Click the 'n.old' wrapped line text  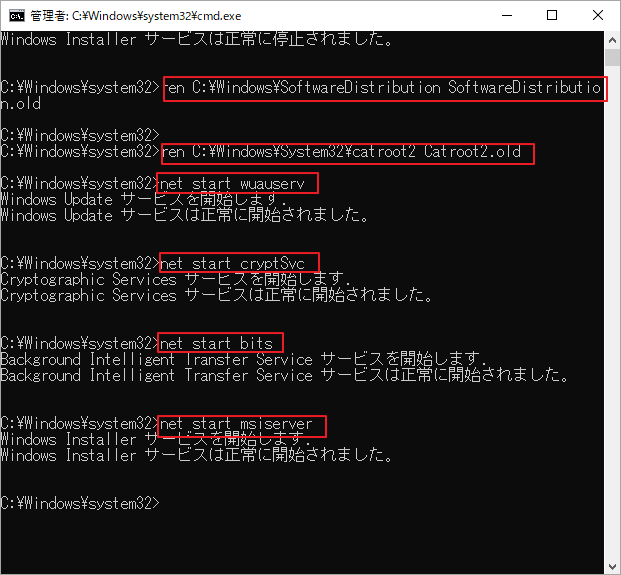tap(21, 104)
